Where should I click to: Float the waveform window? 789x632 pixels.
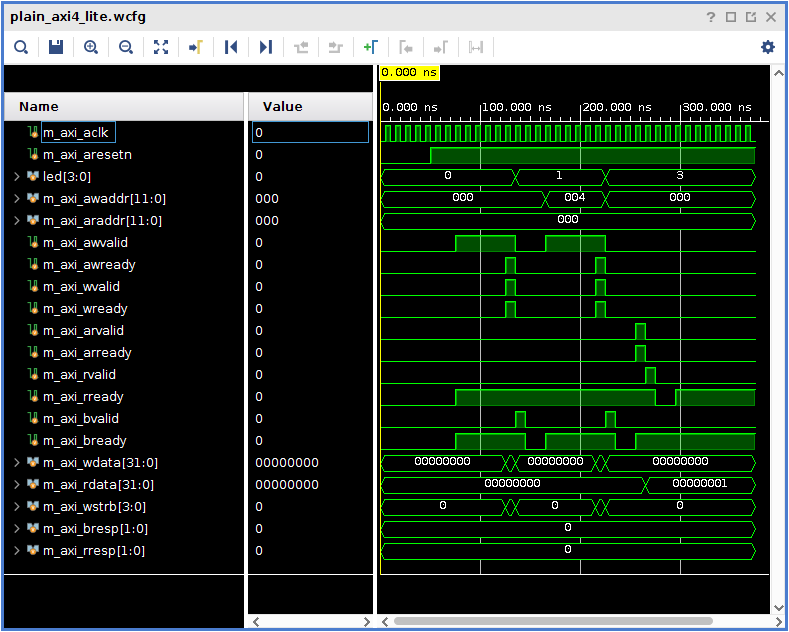tap(751, 17)
